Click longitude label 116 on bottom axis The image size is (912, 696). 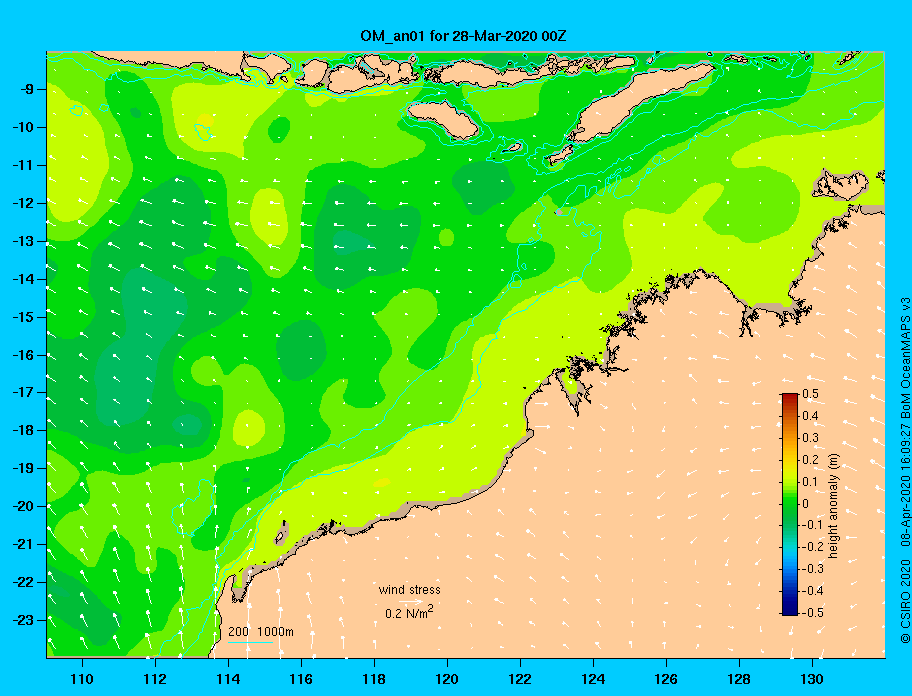[x=301, y=679]
